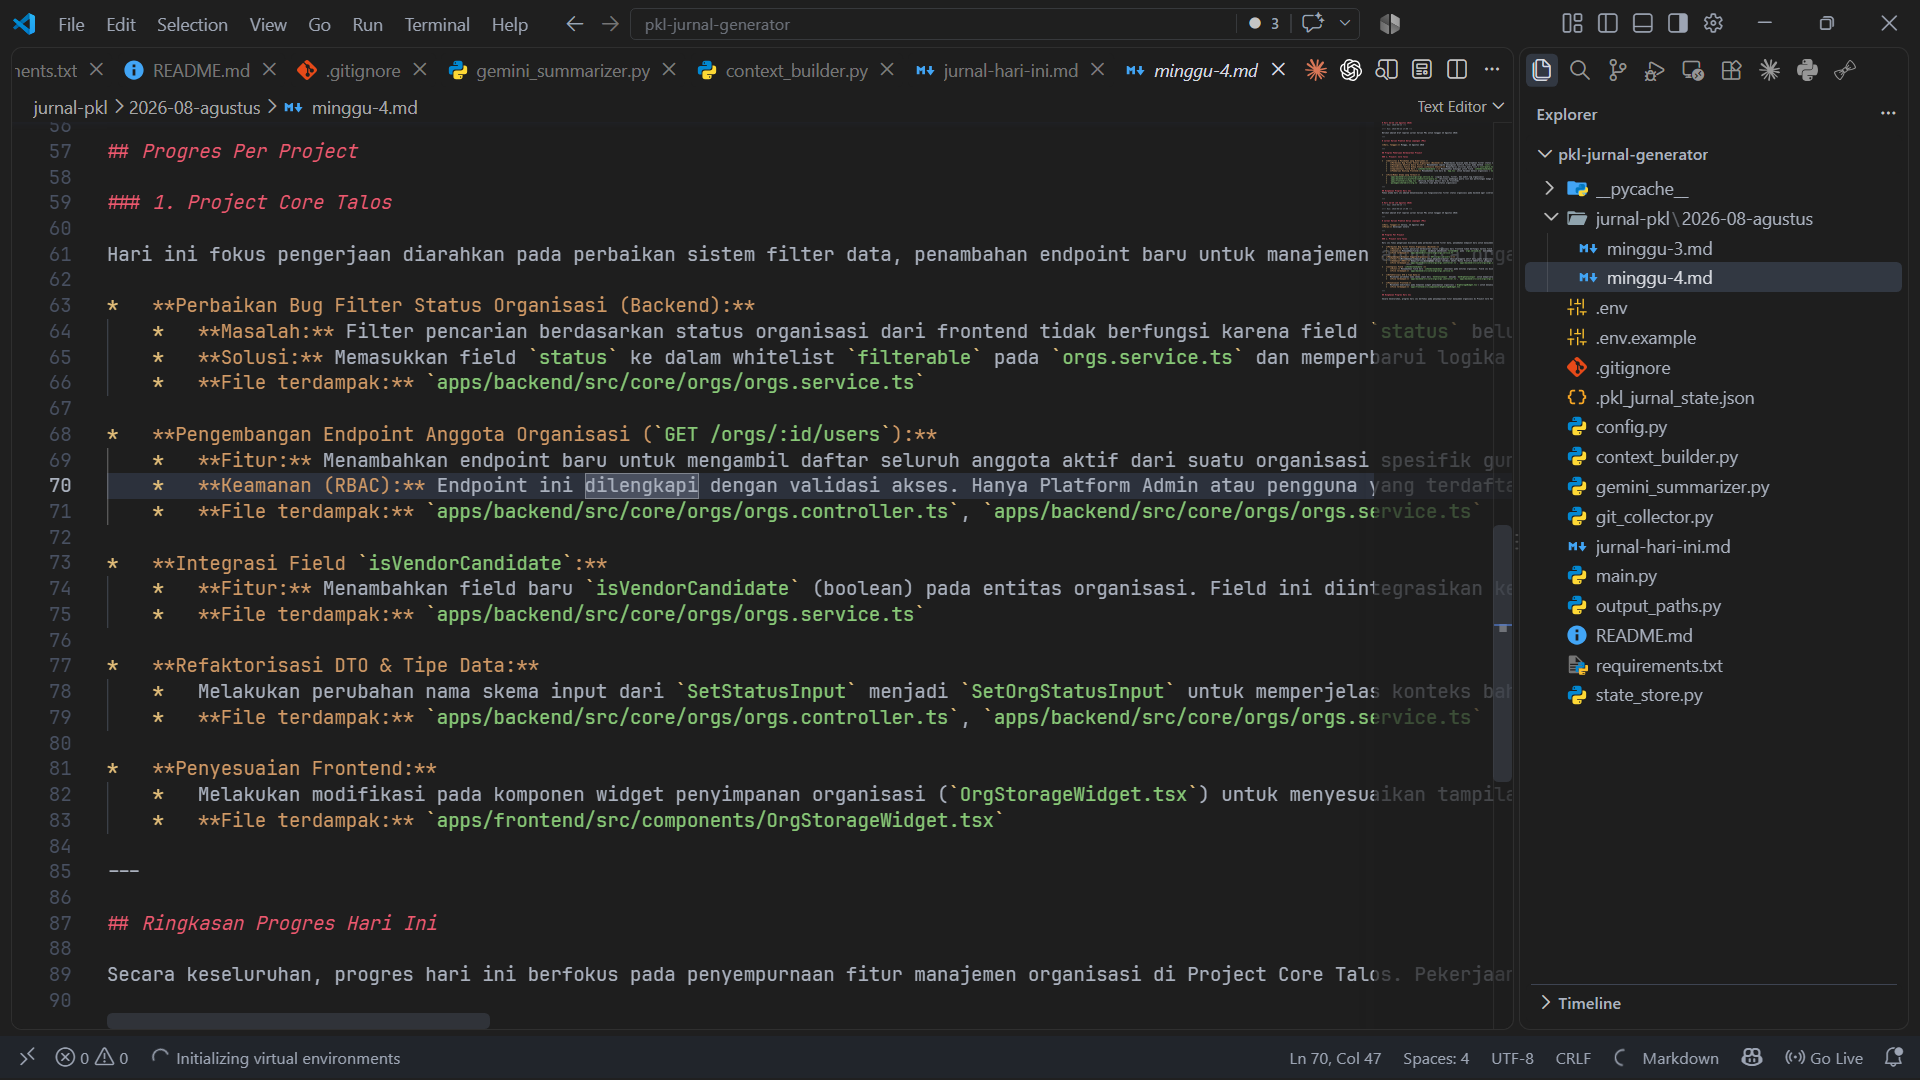This screenshot has height=1080, width=1920.
Task: Open the Python panel in activity bar
Action: pos(1807,70)
